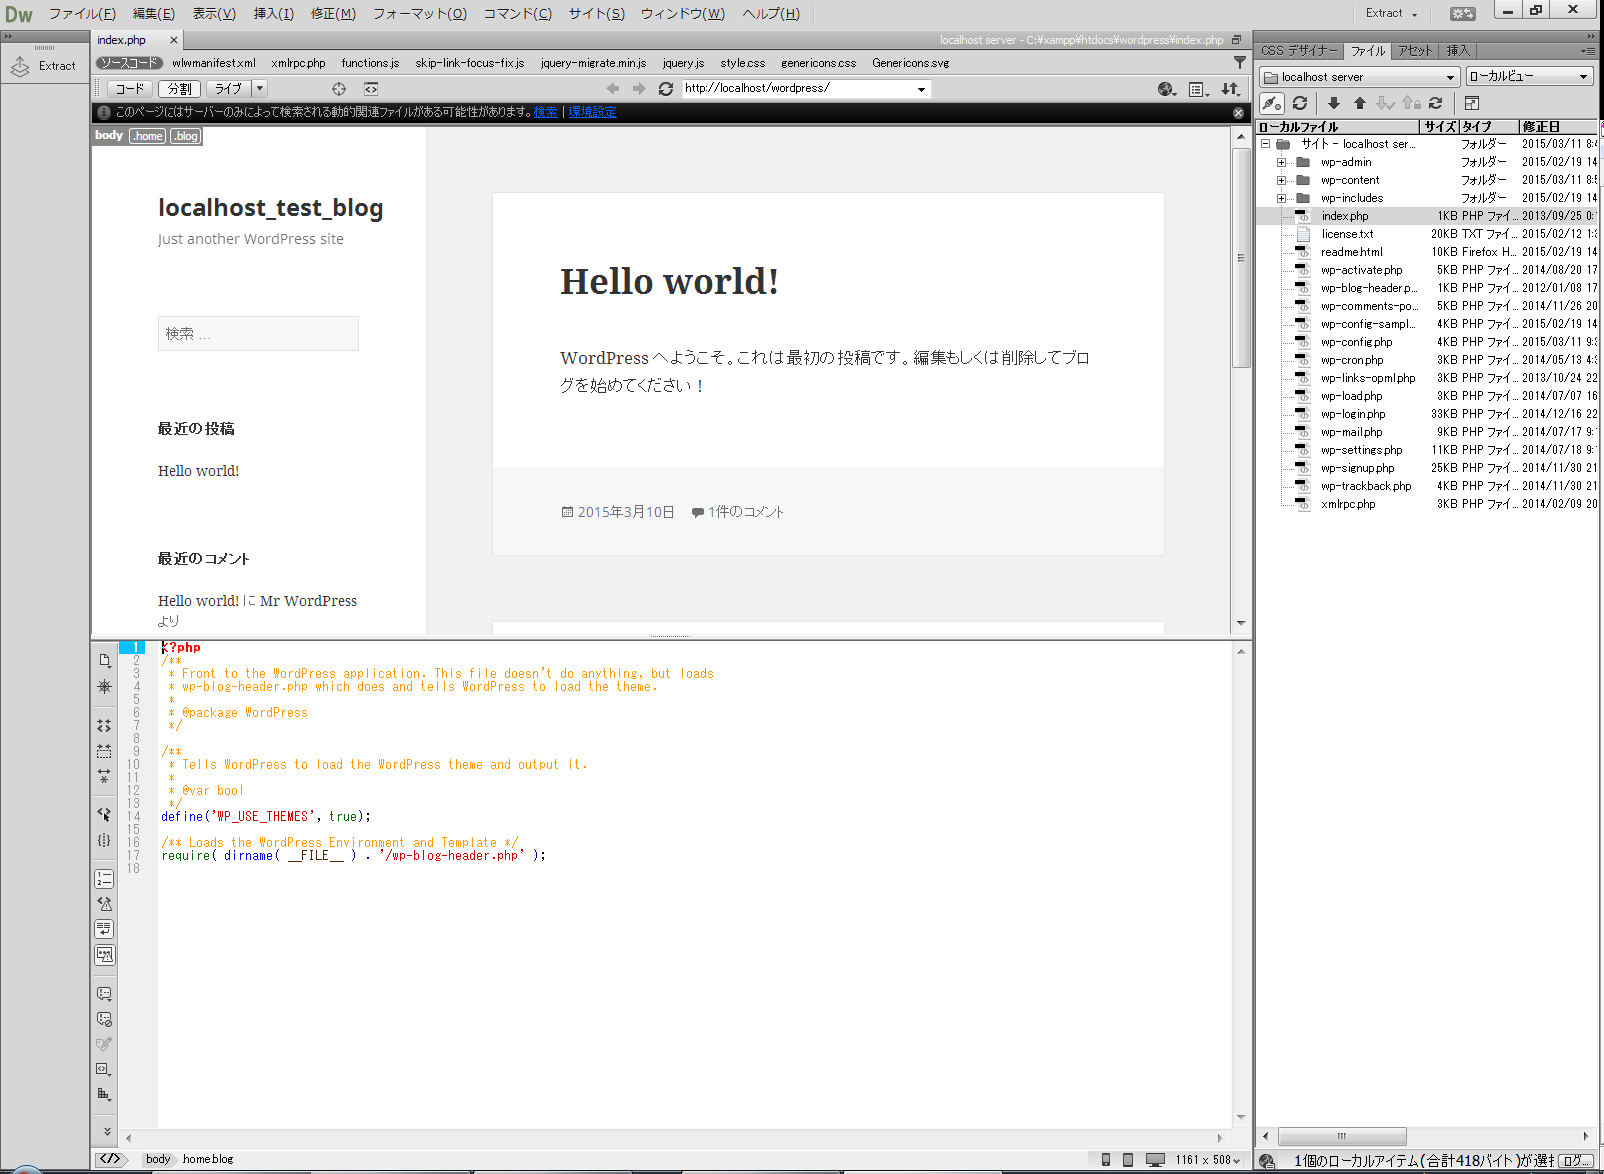Toggle Word Wrap in code view
Image resolution: width=1604 pixels, height=1174 pixels.
[x=104, y=929]
